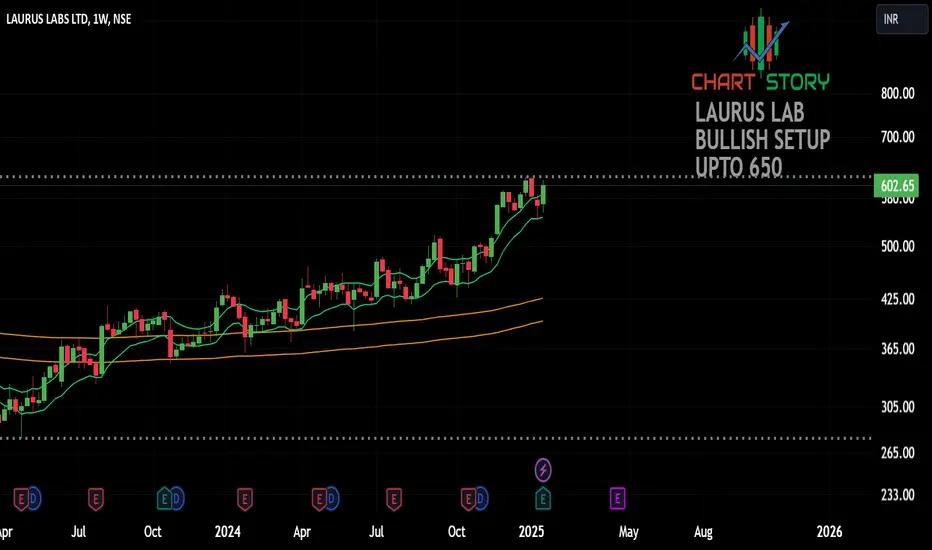Click the purple lightning news marker above 2025
The height and width of the screenshot is (550, 932).
pyautogui.click(x=543, y=470)
